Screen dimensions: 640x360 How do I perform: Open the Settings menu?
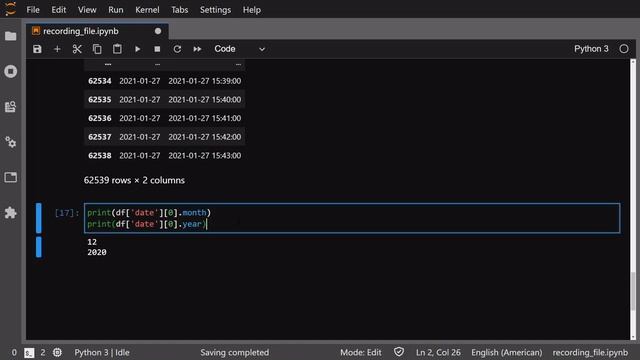(x=215, y=10)
